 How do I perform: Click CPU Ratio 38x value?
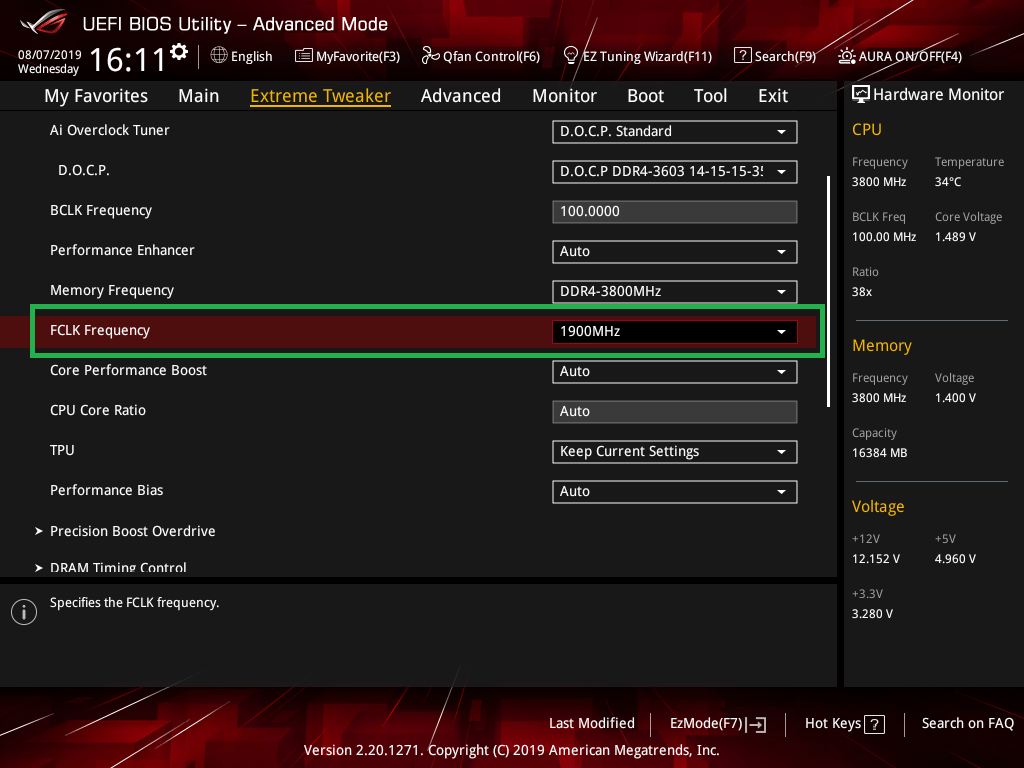[x=861, y=291]
